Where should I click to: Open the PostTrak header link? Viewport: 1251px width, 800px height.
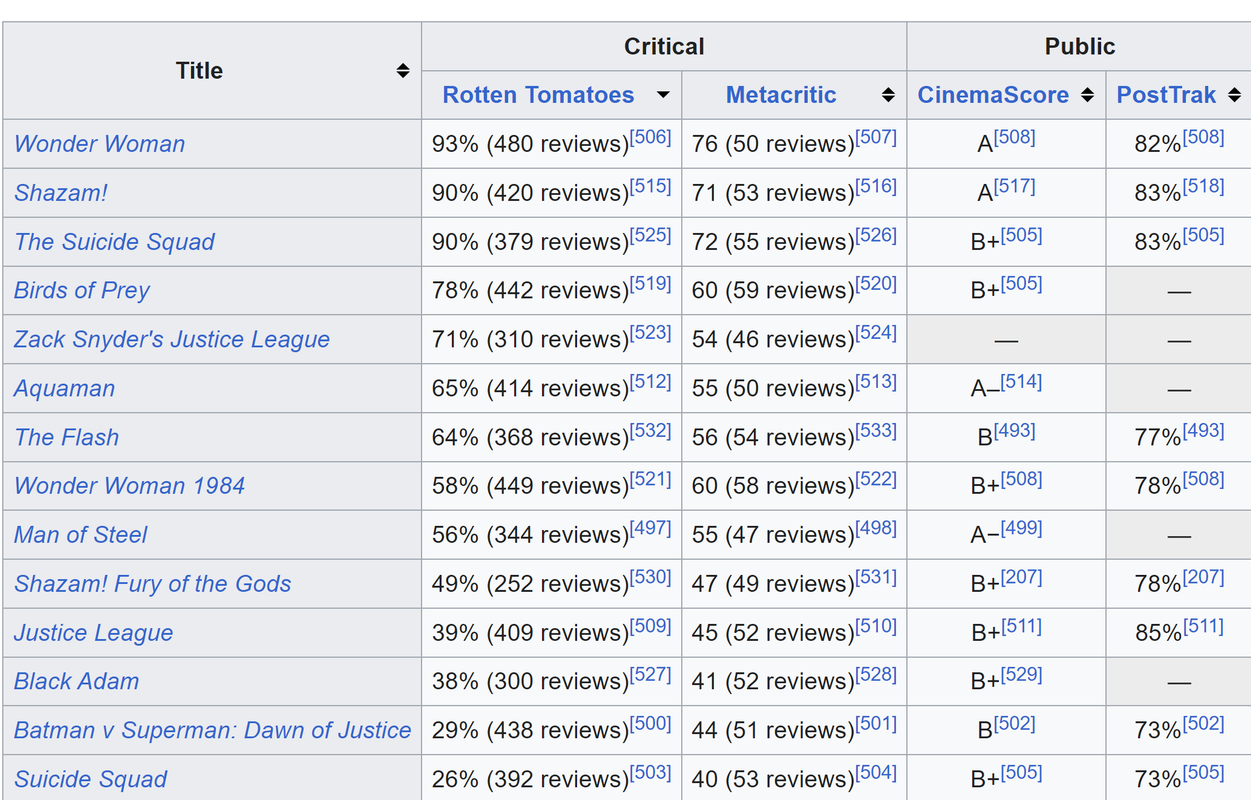point(1166,95)
